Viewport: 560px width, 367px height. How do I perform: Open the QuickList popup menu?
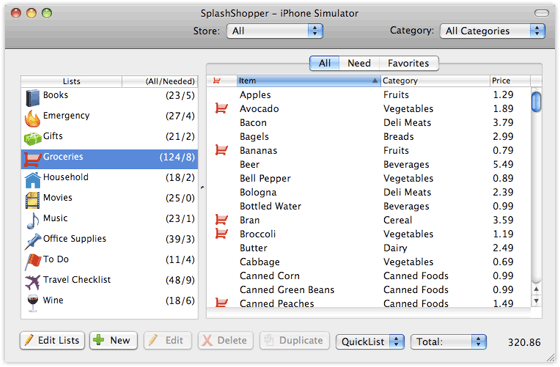click(370, 342)
